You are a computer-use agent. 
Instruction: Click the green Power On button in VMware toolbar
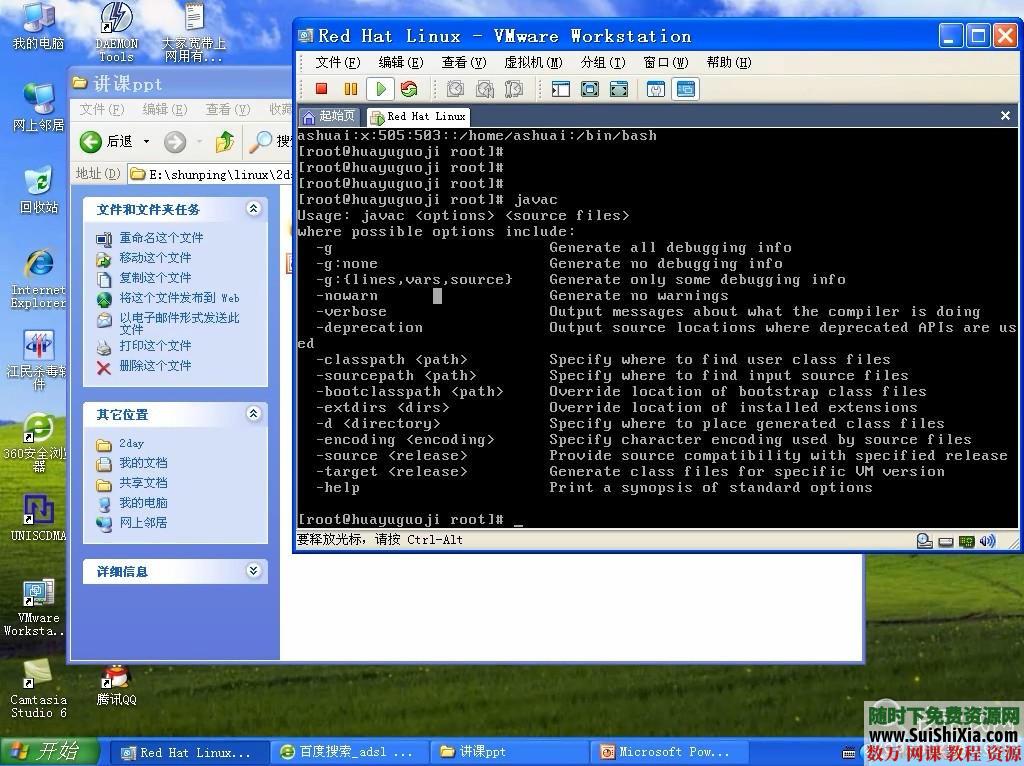[x=381, y=89]
